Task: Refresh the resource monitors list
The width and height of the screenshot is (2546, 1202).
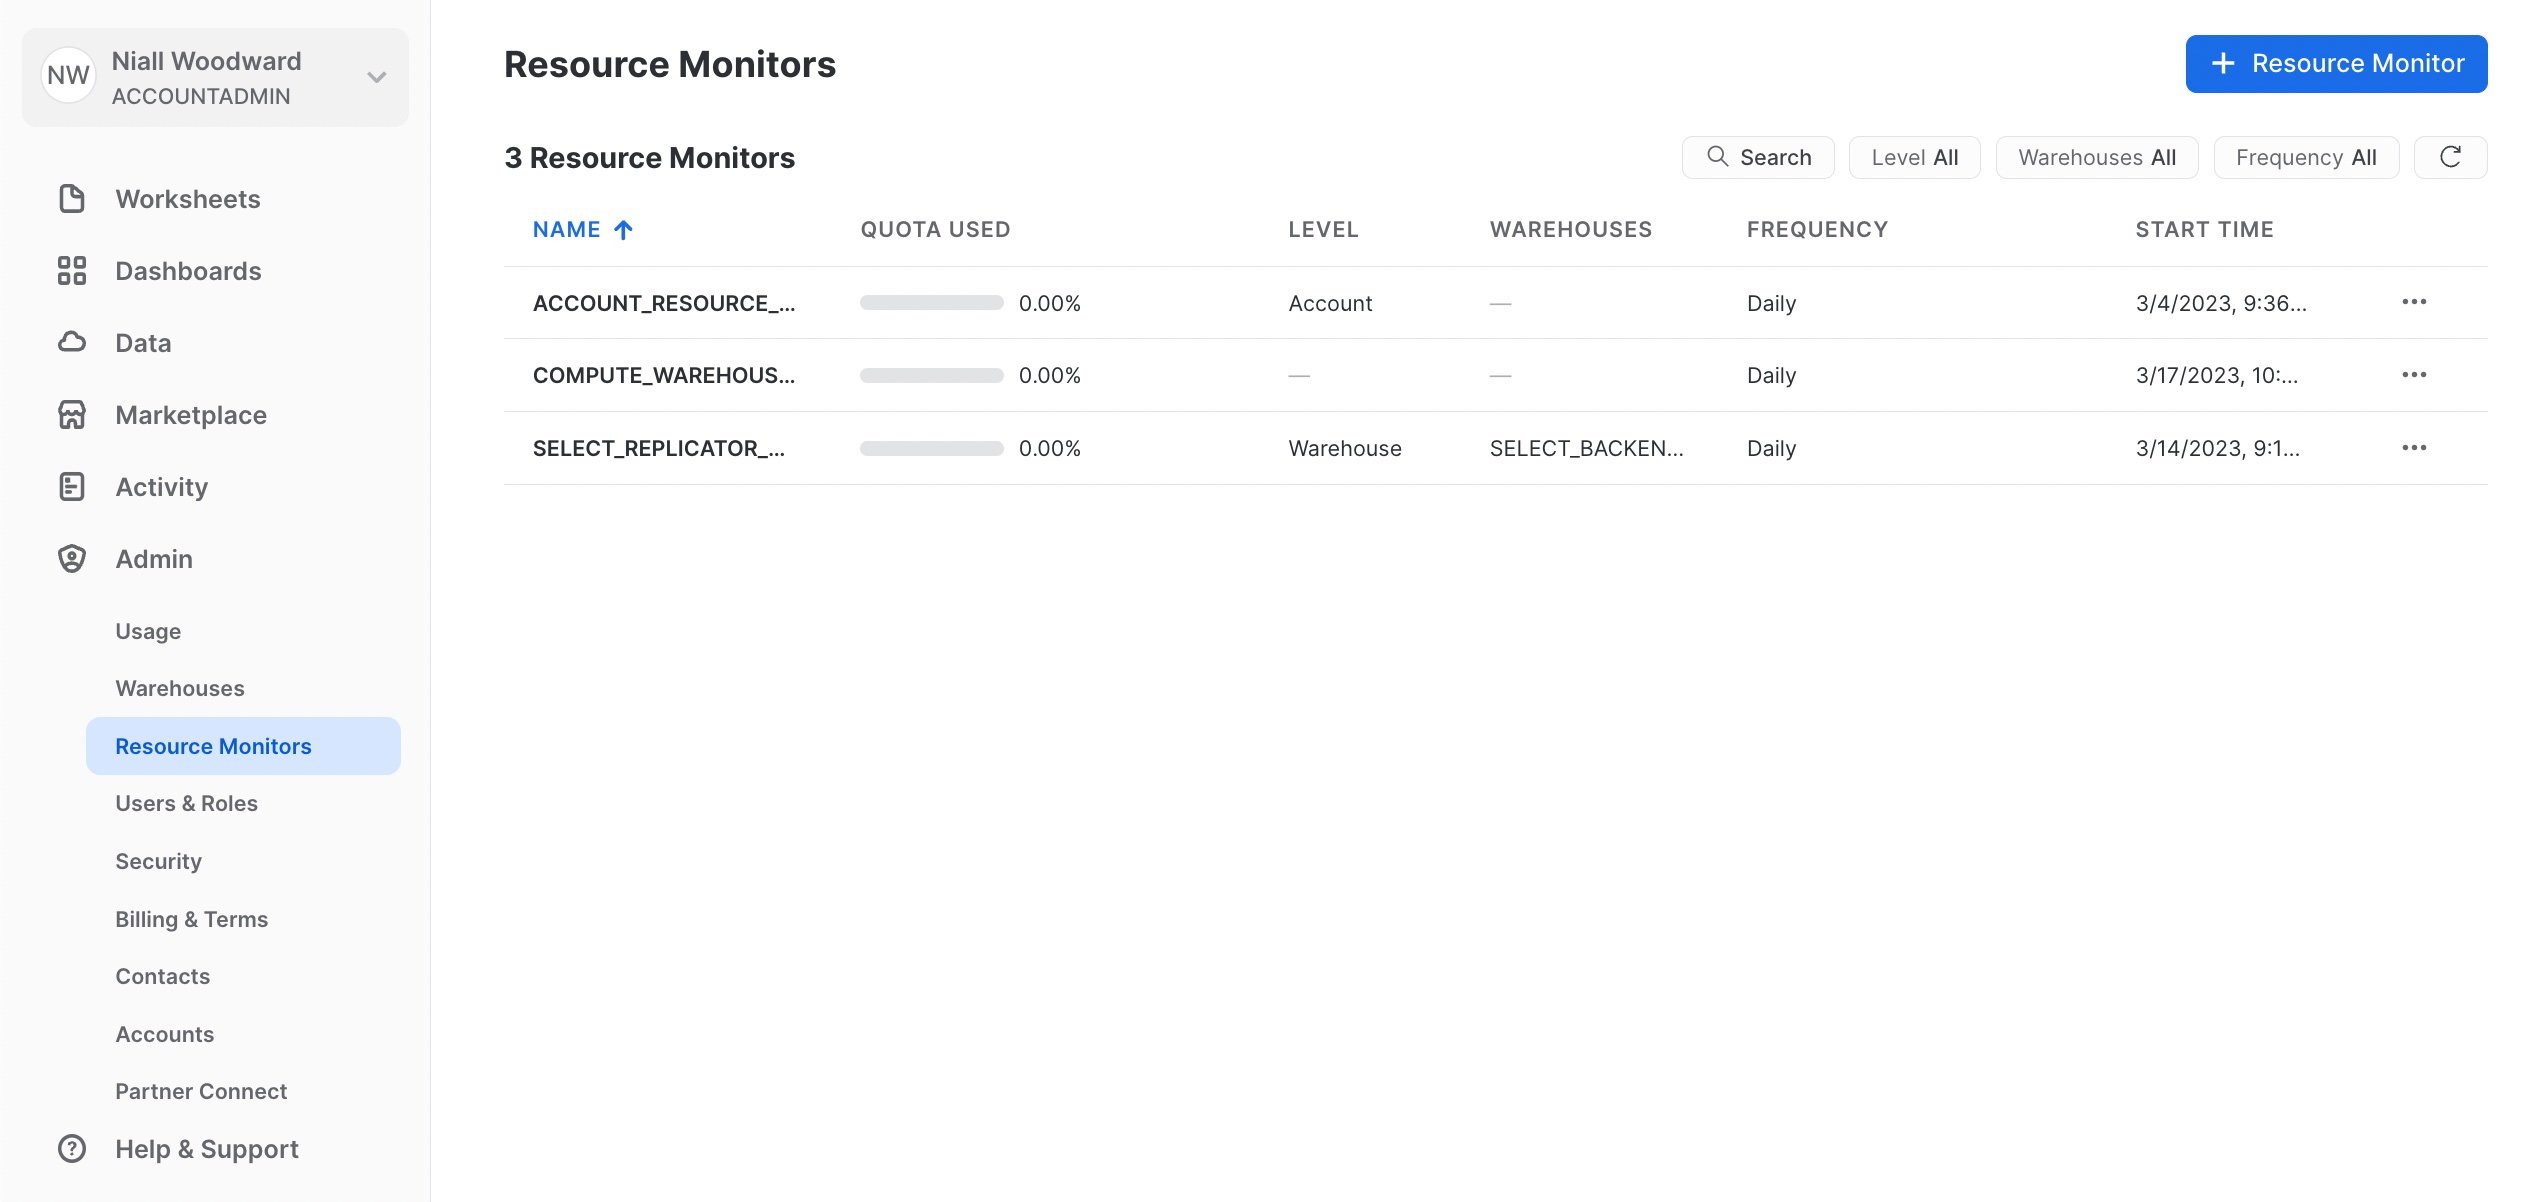Action: pos(2450,157)
